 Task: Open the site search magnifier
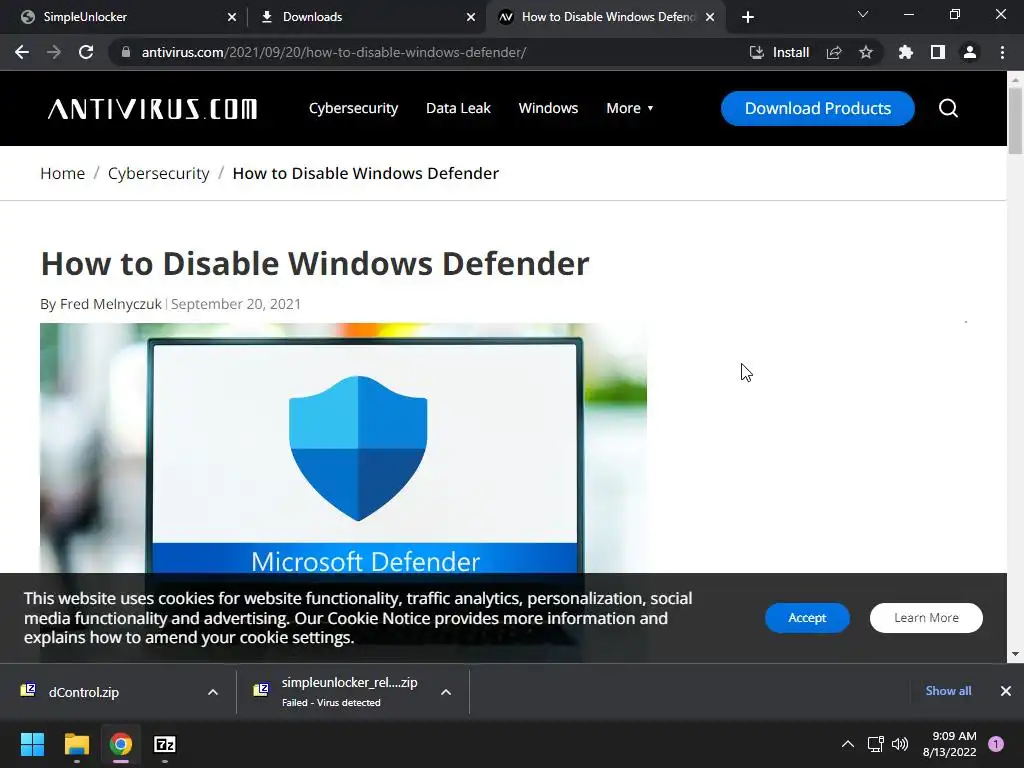(948, 108)
